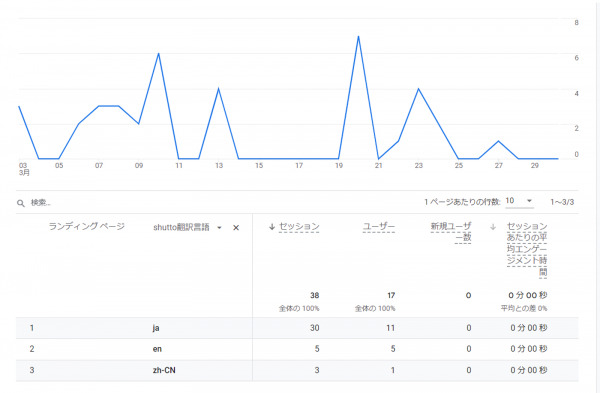This screenshot has height=393, width=600.
Task: Select the zh-CN language row
Action: (x=297, y=370)
